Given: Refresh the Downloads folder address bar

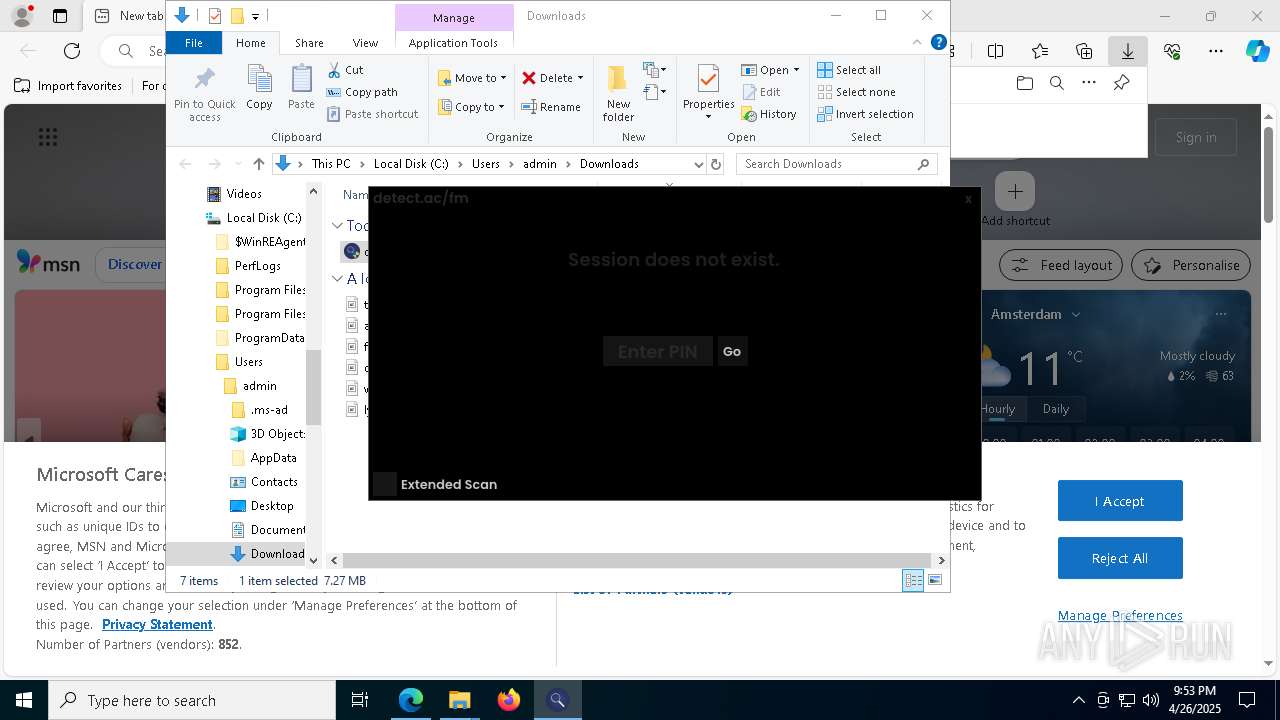Looking at the screenshot, I should [715, 164].
